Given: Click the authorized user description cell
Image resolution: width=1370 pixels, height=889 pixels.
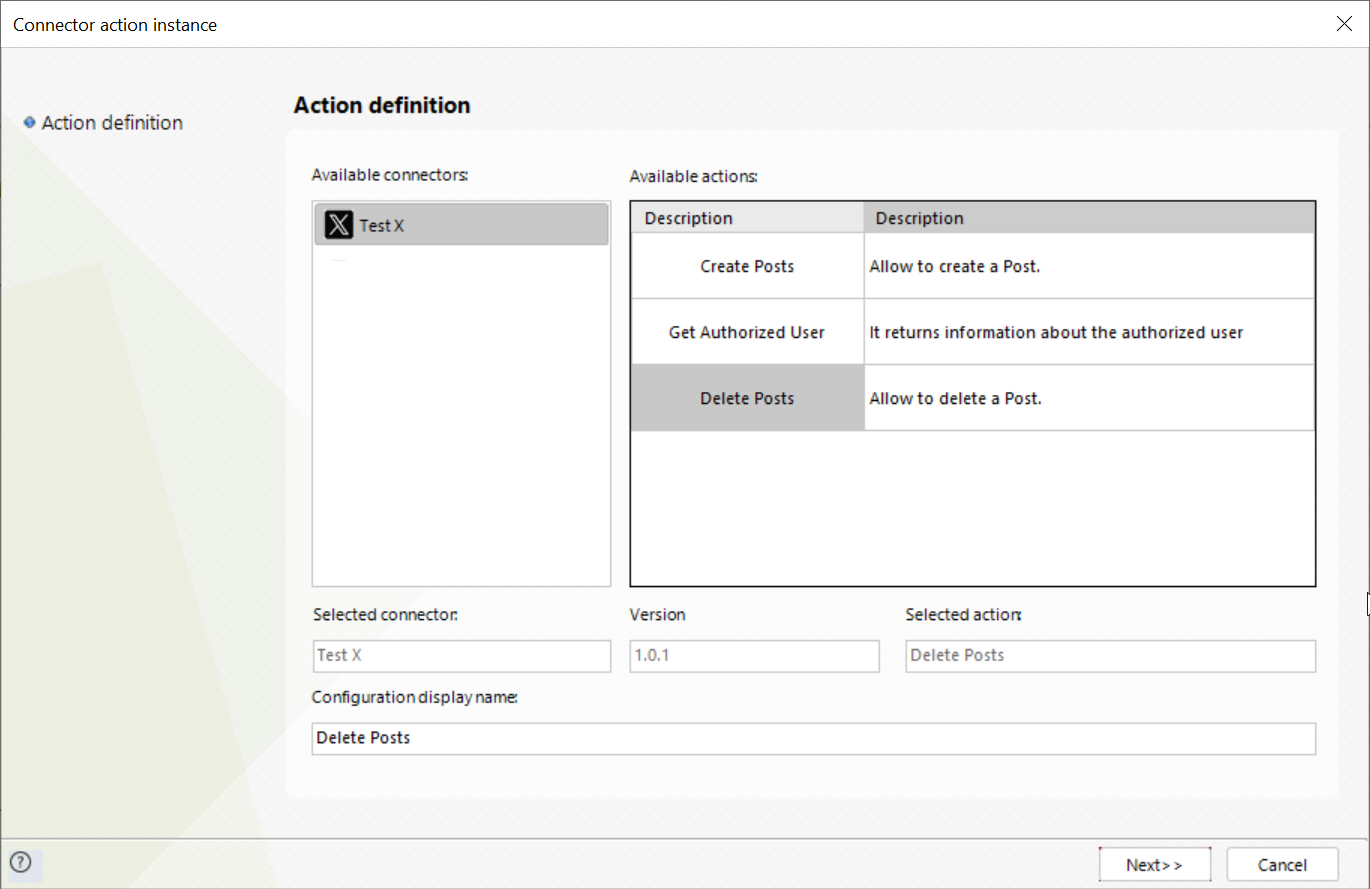Looking at the screenshot, I should click(x=1089, y=332).
